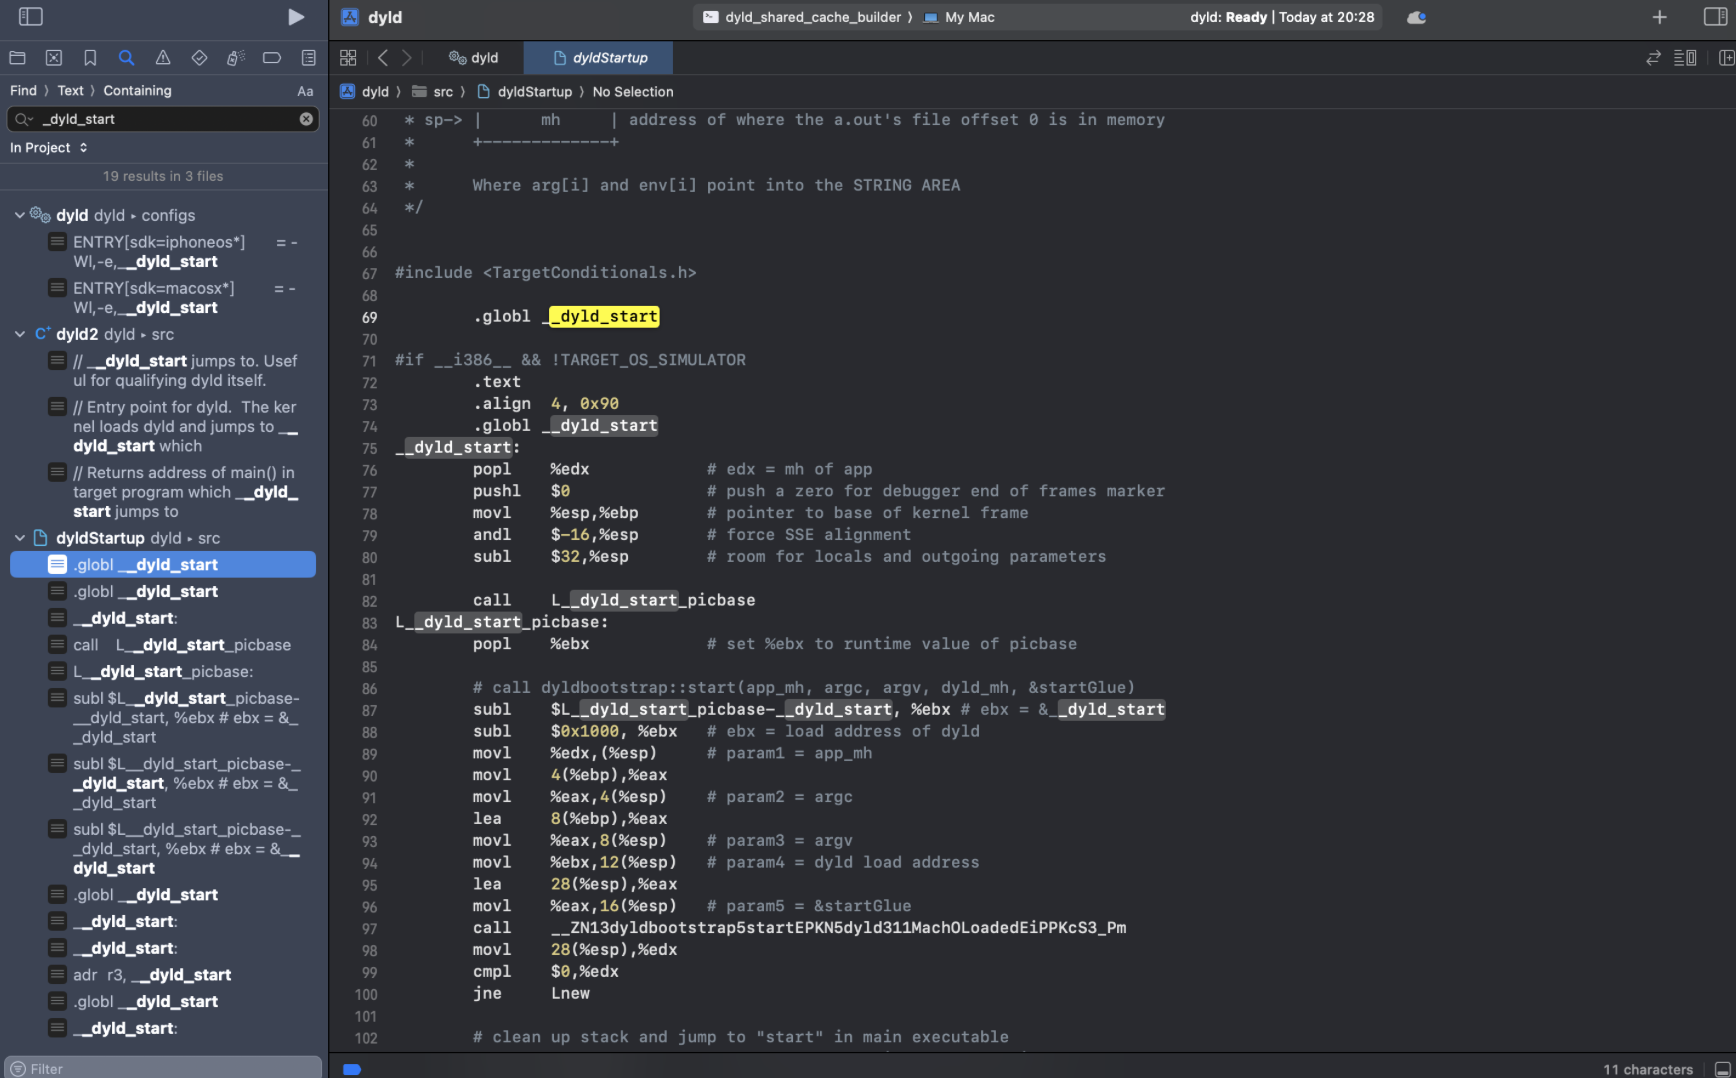Viewport: 1736px width, 1078px height.
Task: Open the Report navigator
Action: [x=308, y=58]
